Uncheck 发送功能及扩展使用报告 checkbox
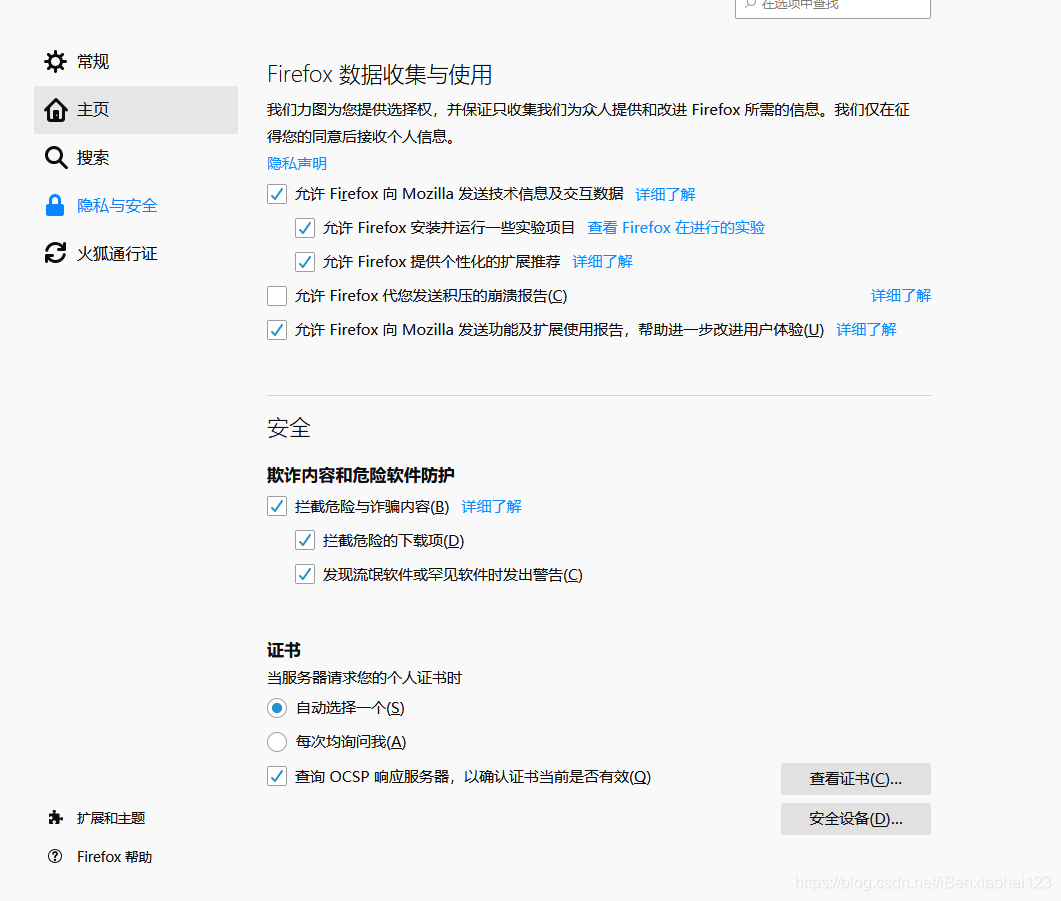Screen dimensions: 1061x901 [x=277, y=329]
